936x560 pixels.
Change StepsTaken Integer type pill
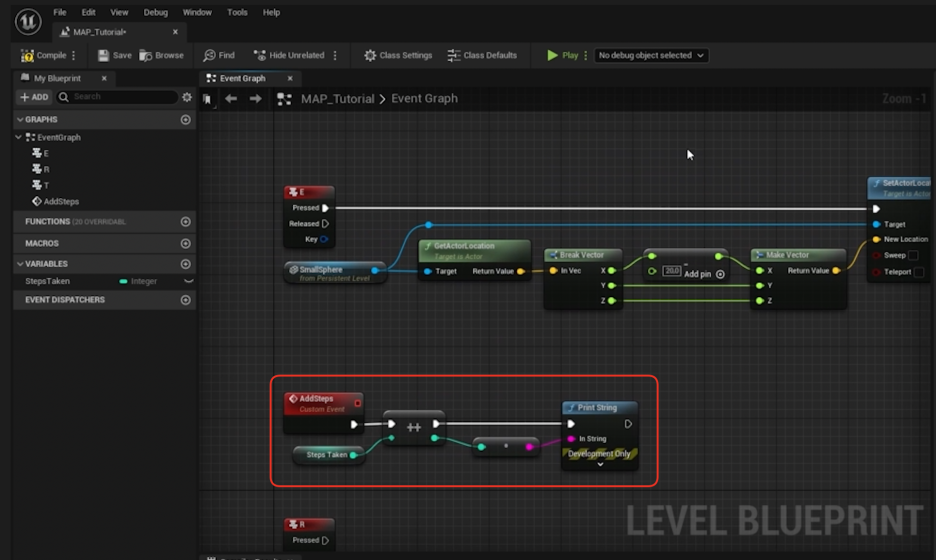138,281
